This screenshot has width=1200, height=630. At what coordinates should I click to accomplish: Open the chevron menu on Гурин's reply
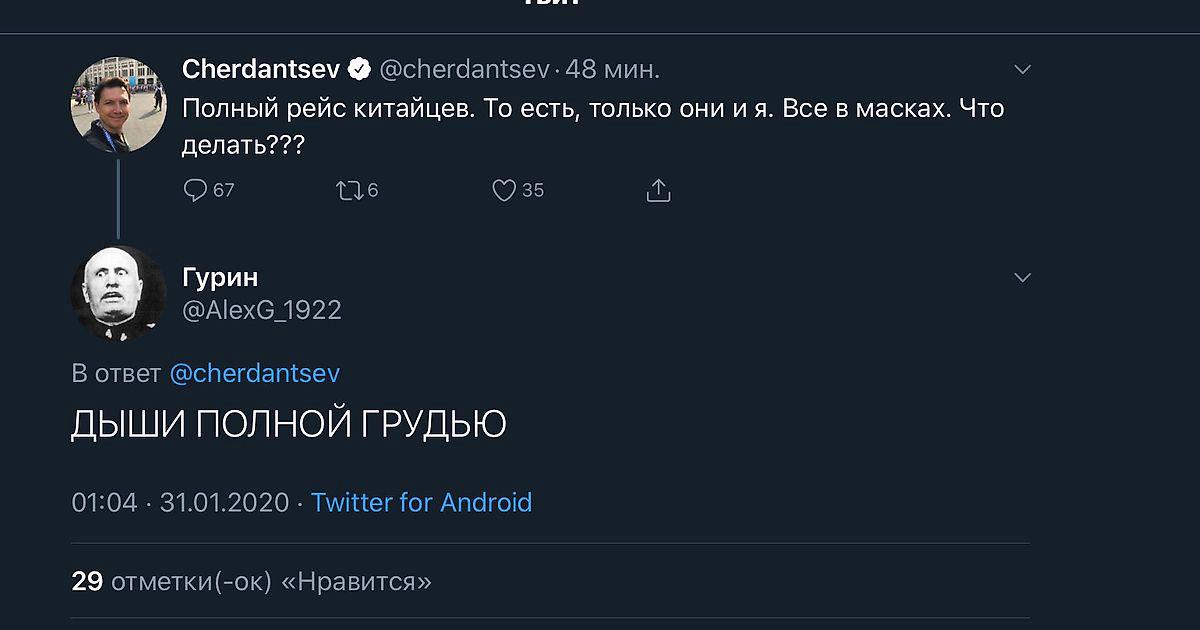[1022, 277]
